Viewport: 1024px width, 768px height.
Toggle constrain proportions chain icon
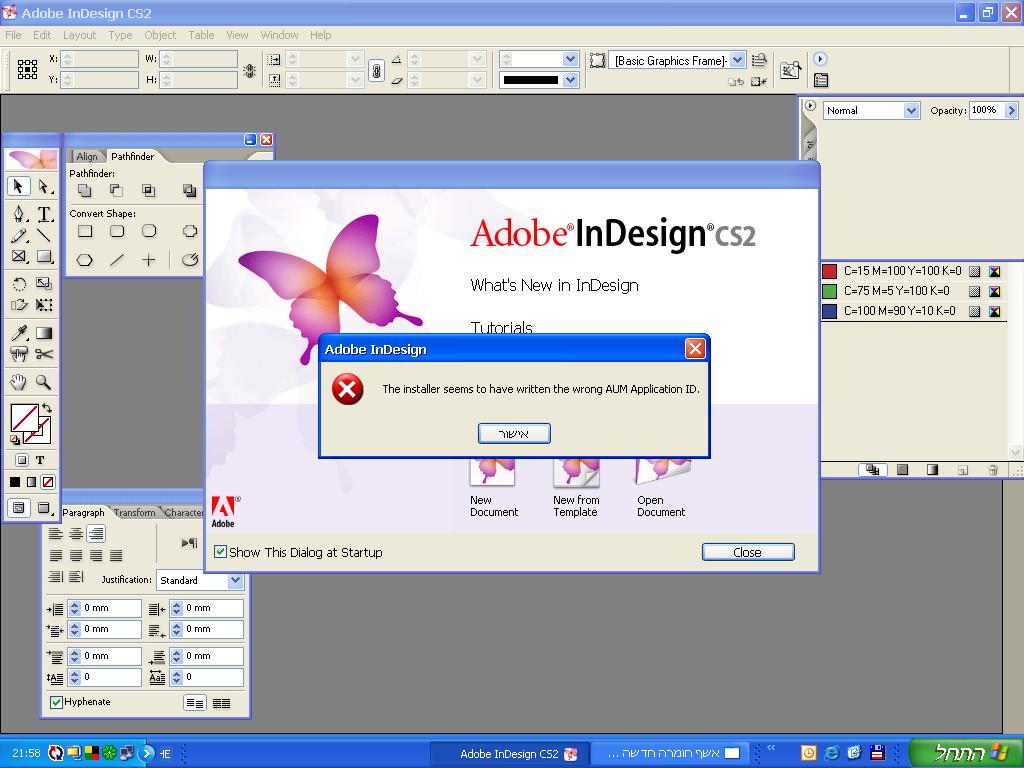(376, 70)
